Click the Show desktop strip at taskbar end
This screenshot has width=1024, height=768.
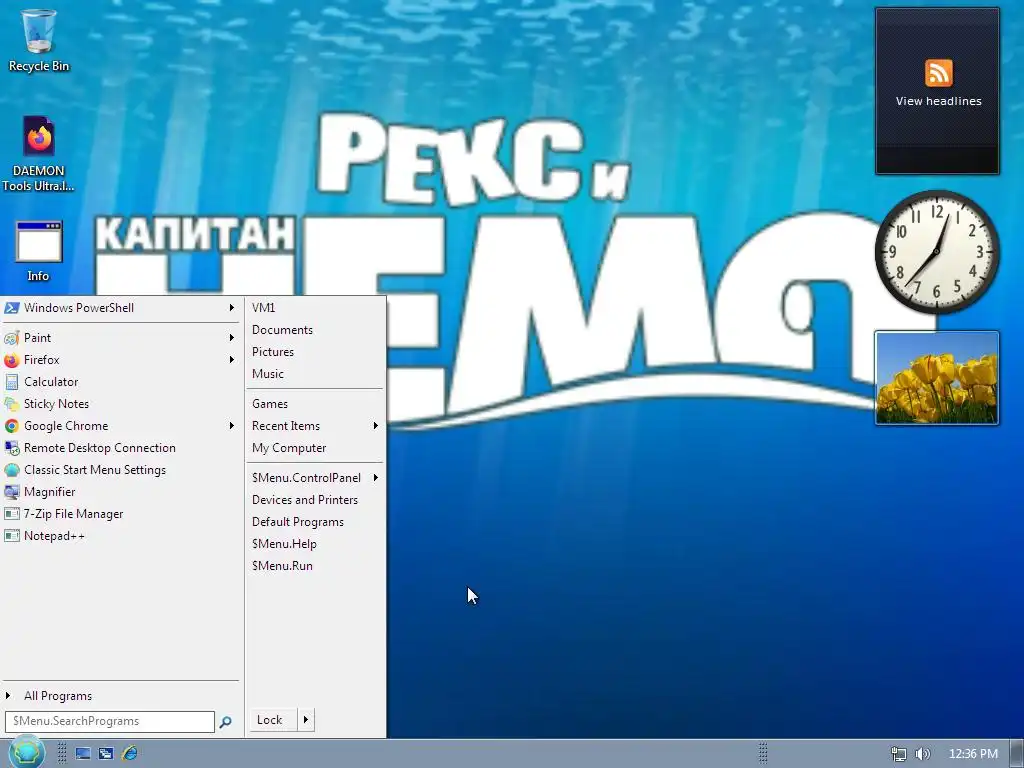click(1017, 754)
